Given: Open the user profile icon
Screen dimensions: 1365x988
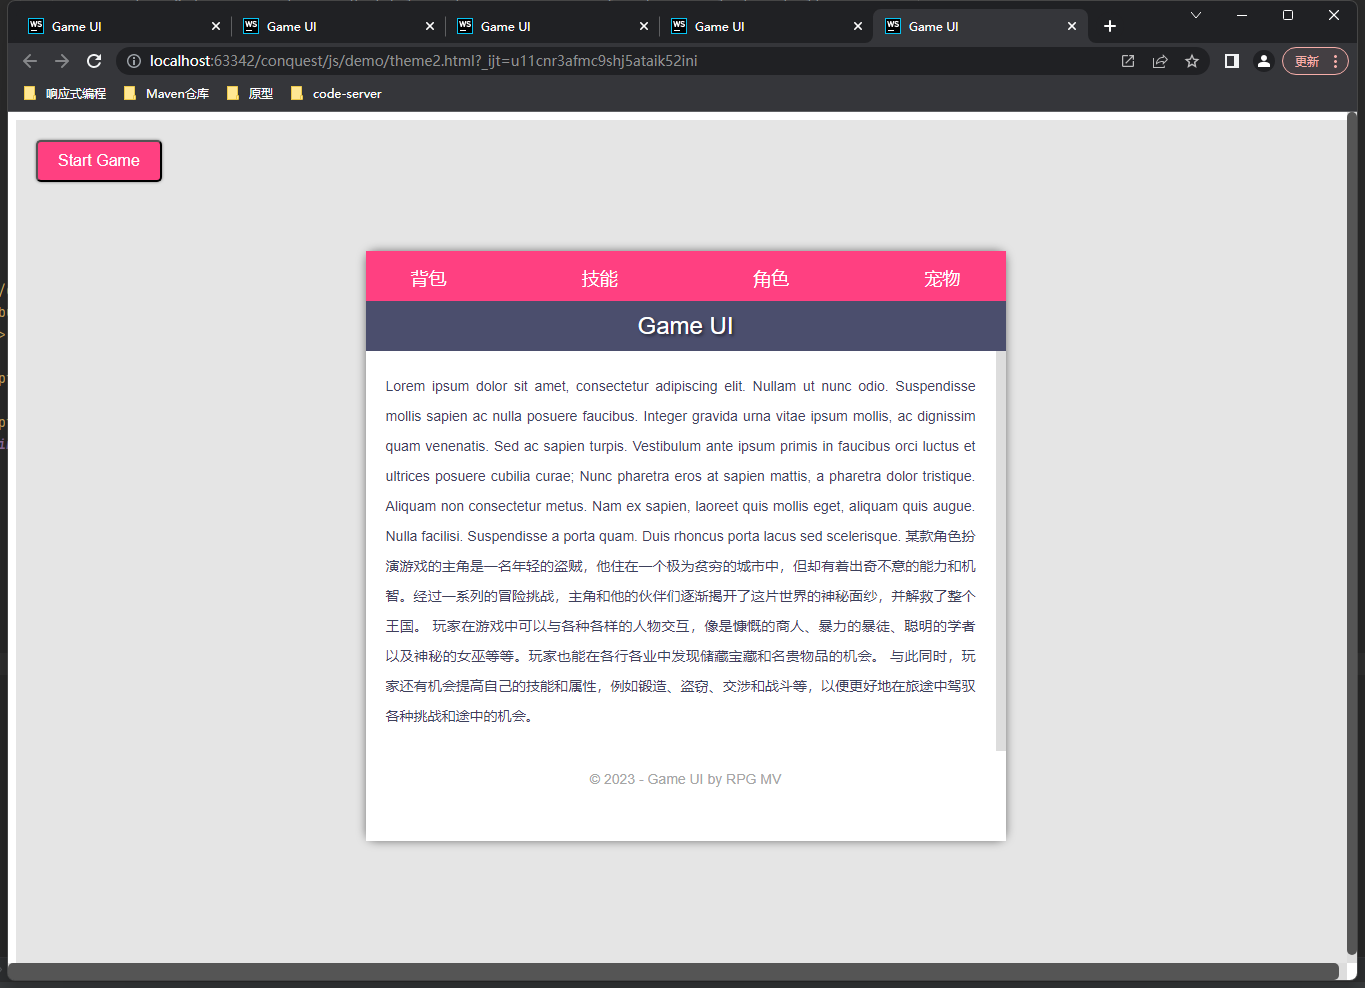Looking at the screenshot, I should (1264, 61).
